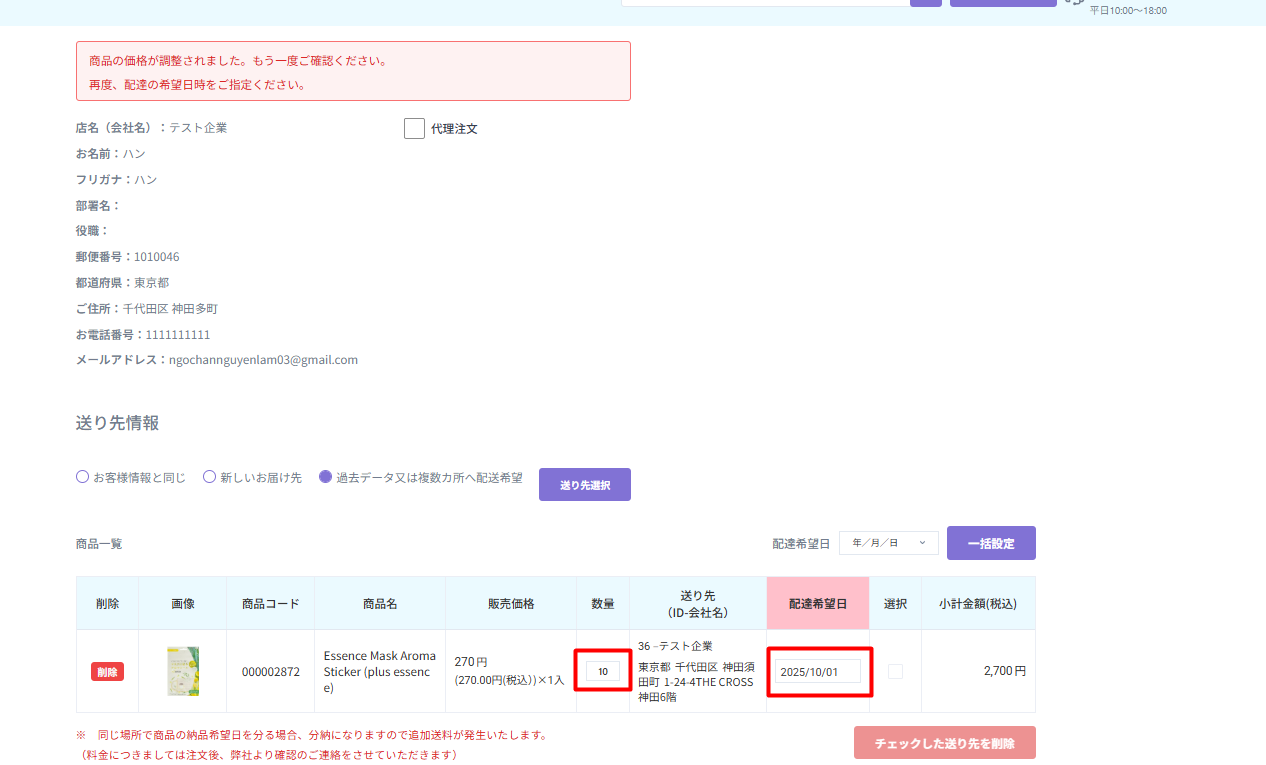Click the product name Essence Mask Aroma Sticker
1266x765 pixels.
click(x=380, y=671)
